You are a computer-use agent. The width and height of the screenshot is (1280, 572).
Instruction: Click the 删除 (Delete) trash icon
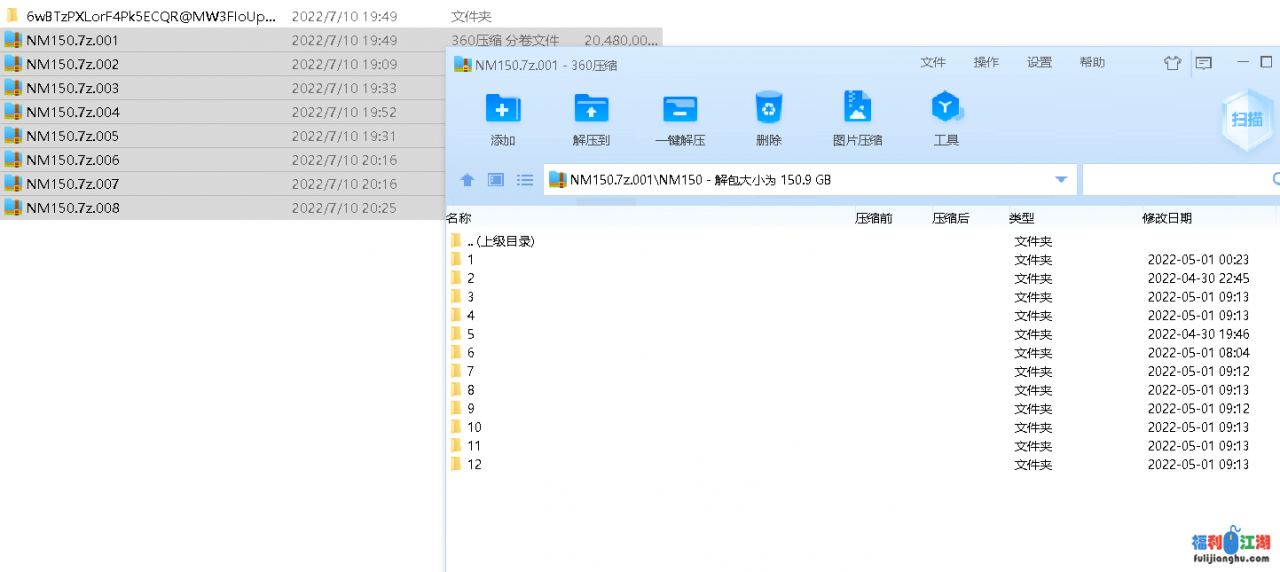tap(768, 110)
